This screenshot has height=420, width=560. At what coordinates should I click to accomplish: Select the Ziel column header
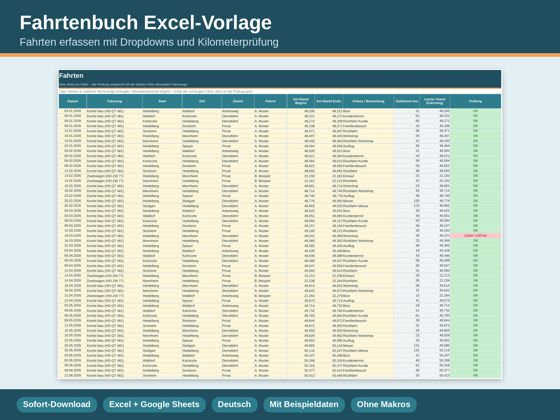pos(202,101)
